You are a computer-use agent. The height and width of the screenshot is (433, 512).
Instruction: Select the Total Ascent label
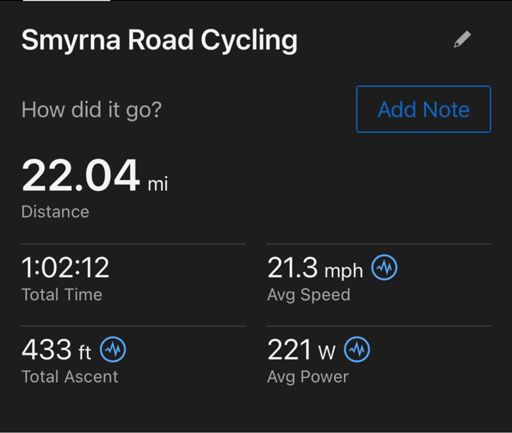point(70,377)
